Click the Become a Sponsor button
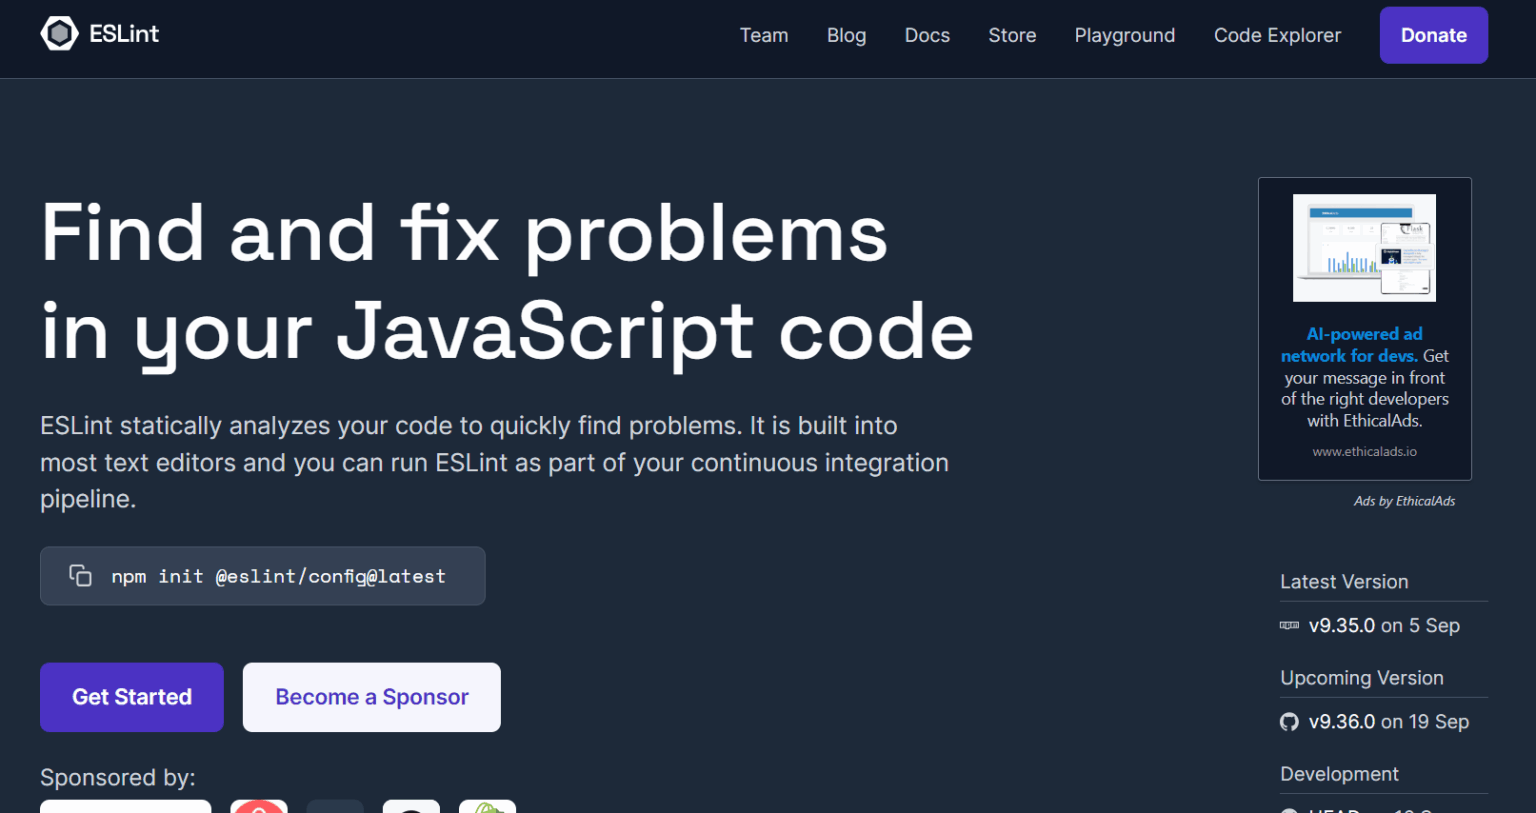 coord(371,697)
